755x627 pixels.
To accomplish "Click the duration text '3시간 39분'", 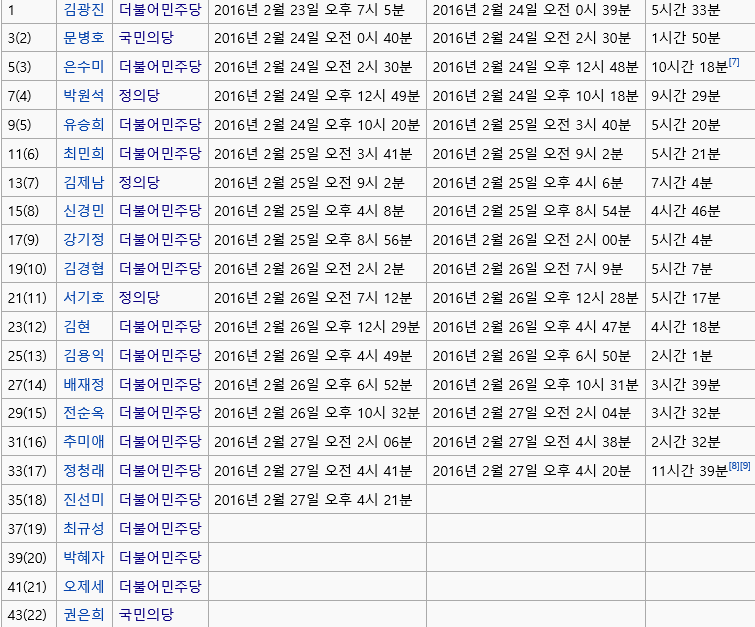I will (x=686, y=384).
